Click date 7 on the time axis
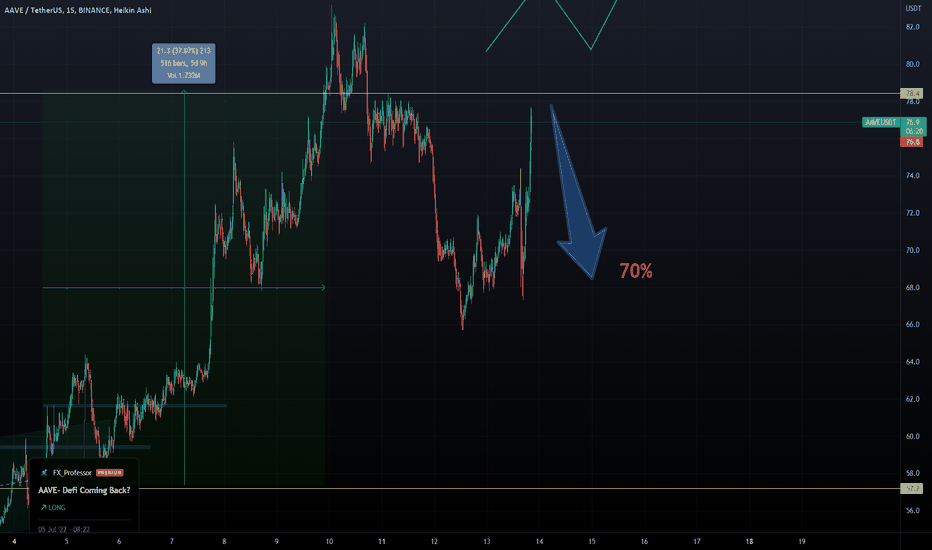 tap(172, 542)
